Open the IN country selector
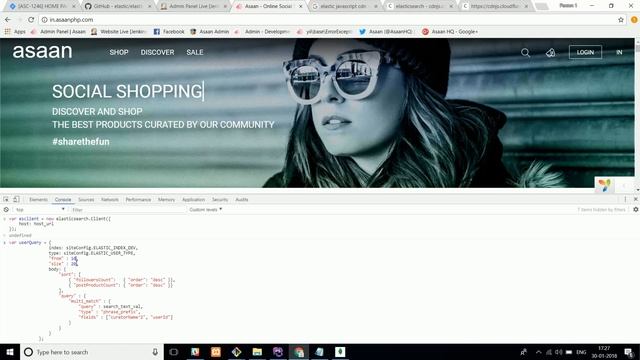640x360 pixels. click(x=619, y=52)
